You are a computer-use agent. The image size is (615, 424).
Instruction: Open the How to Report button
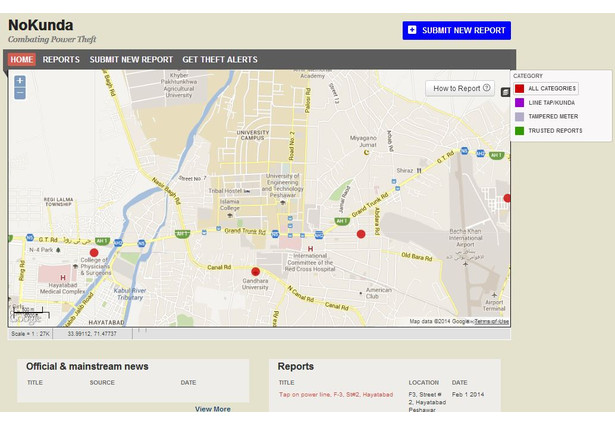tap(460, 88)
